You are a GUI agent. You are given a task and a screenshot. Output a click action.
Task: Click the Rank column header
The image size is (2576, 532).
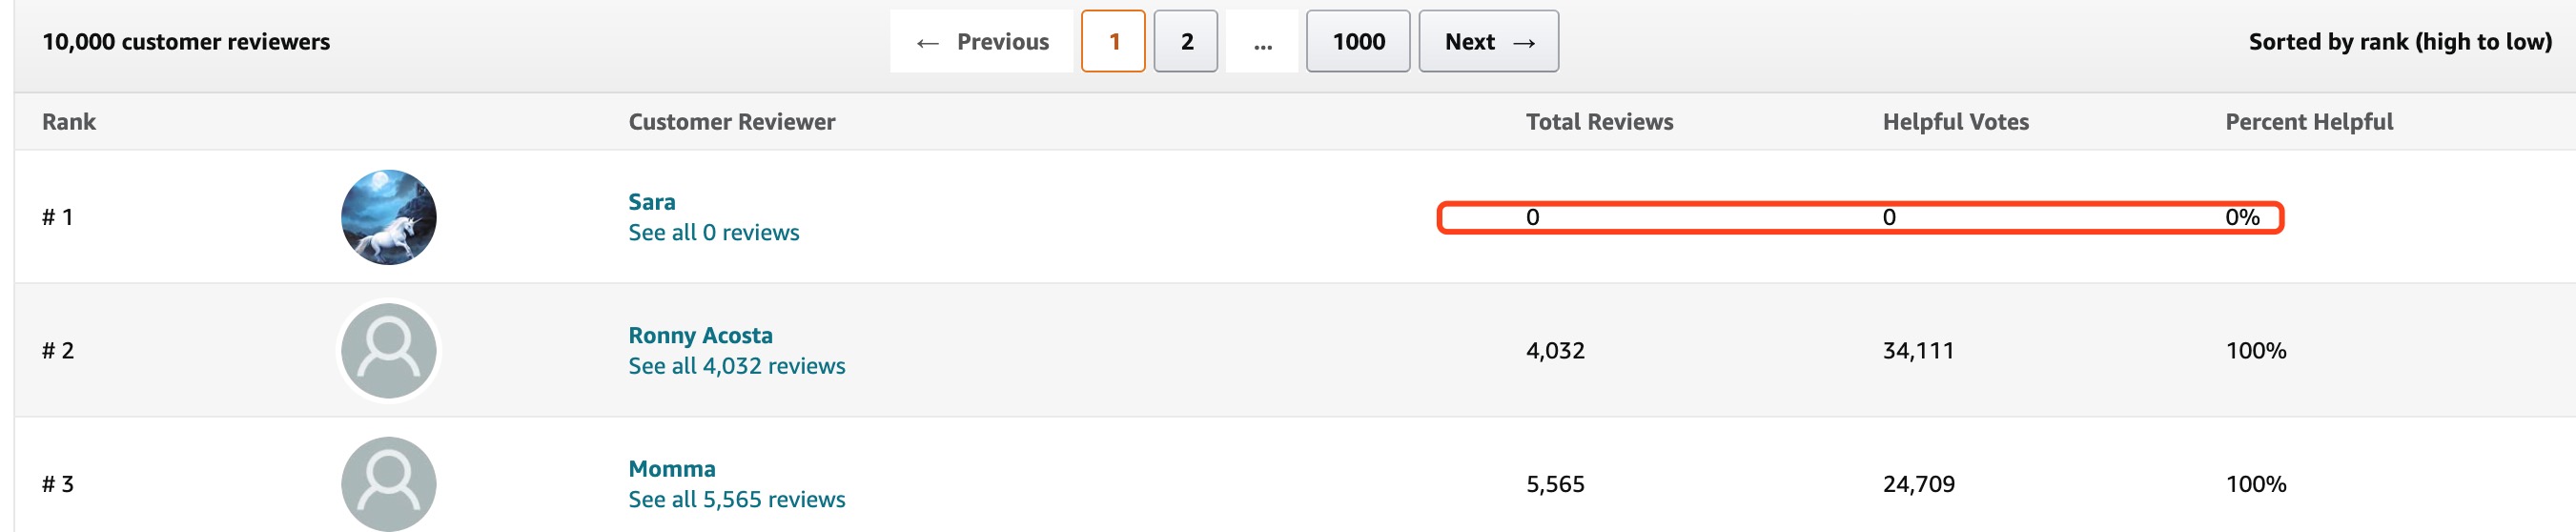[x=69, y=122]
